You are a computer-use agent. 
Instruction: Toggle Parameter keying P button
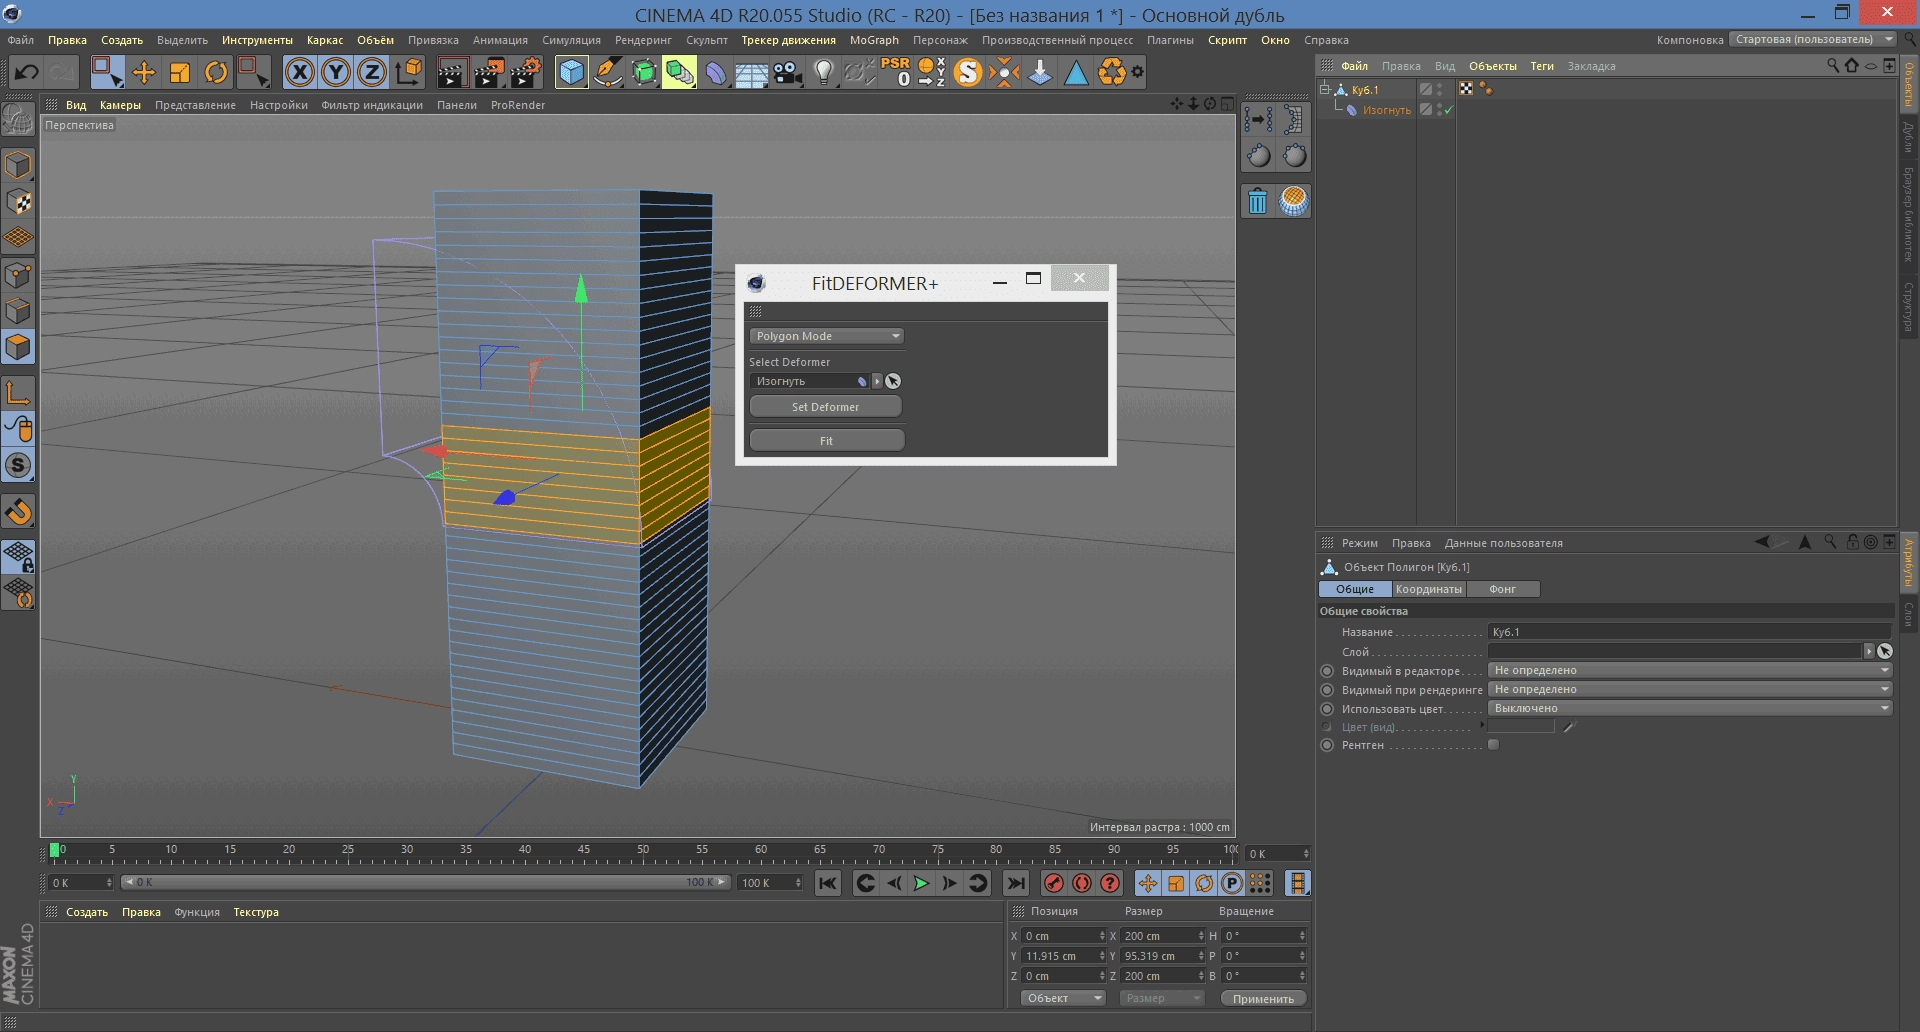1232,883
